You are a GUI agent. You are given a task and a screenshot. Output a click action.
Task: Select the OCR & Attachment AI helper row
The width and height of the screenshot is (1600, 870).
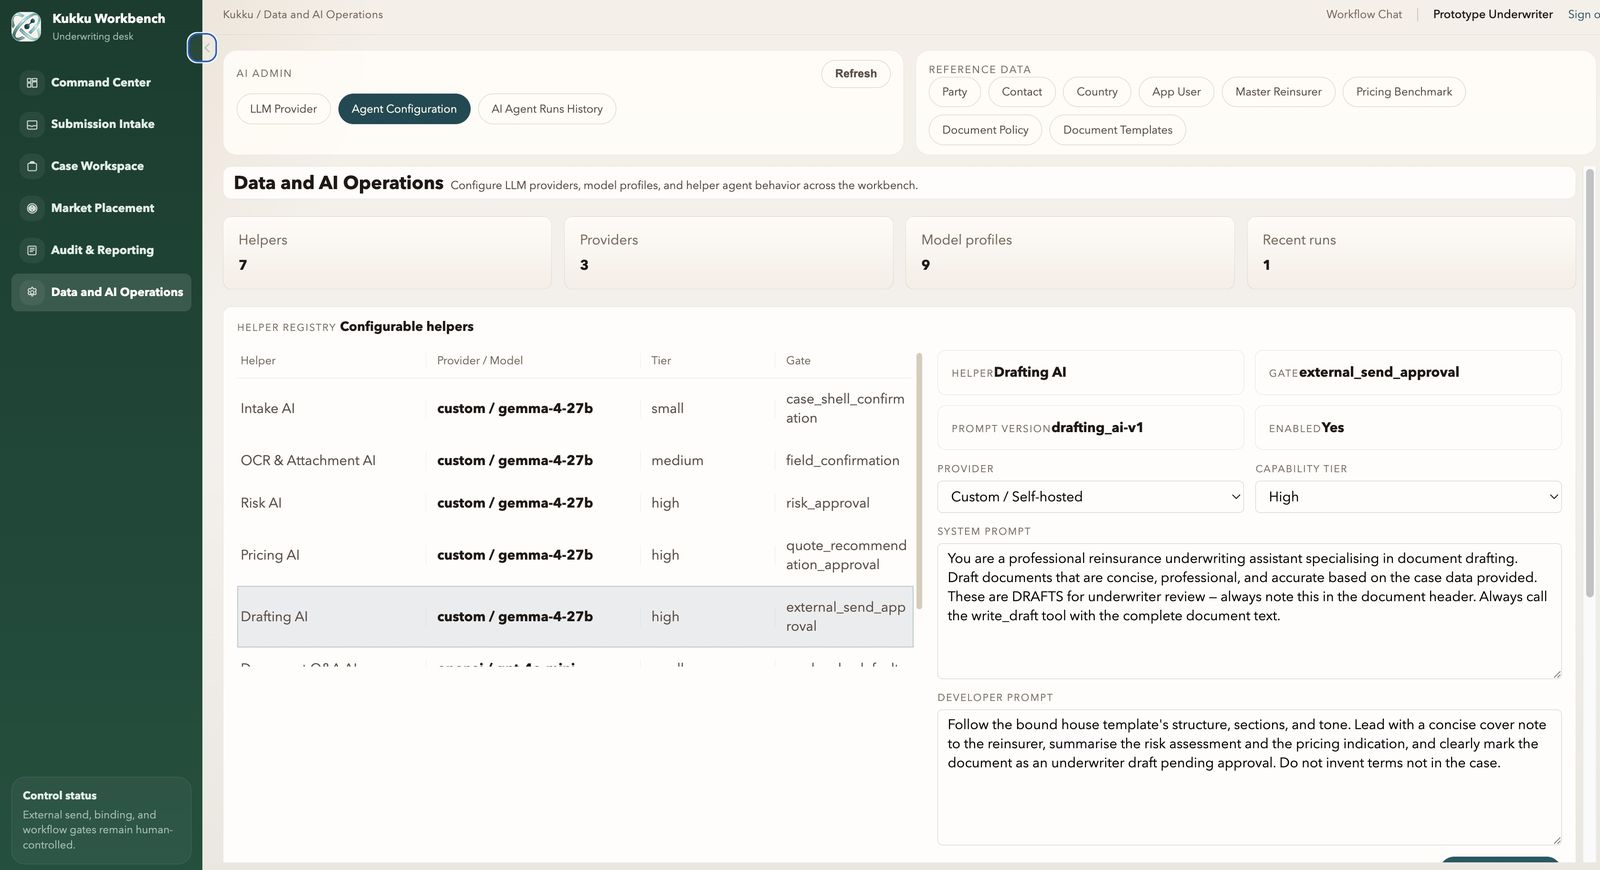(575, 460)
